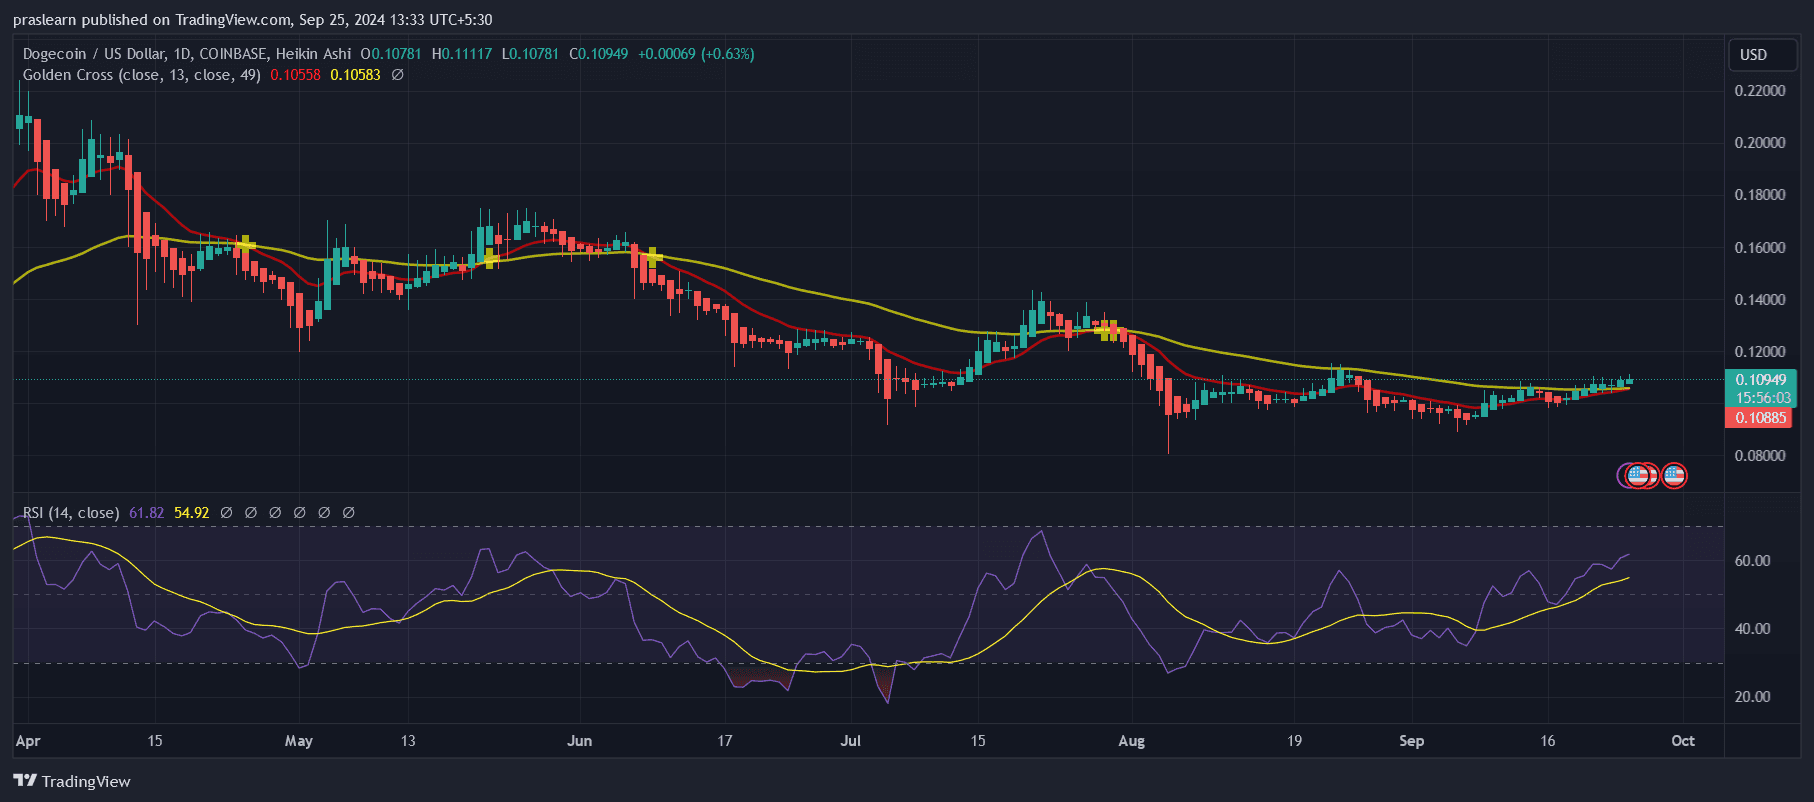Click the TradingView logo at the bottom
The width and height of the screenshot is (1814, 802).
click(x=72, y=781)
